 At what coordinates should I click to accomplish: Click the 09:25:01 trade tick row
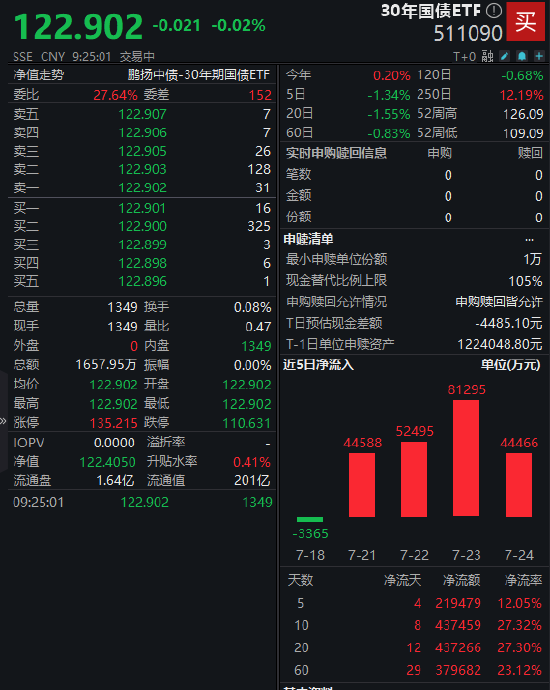[143, 502]
